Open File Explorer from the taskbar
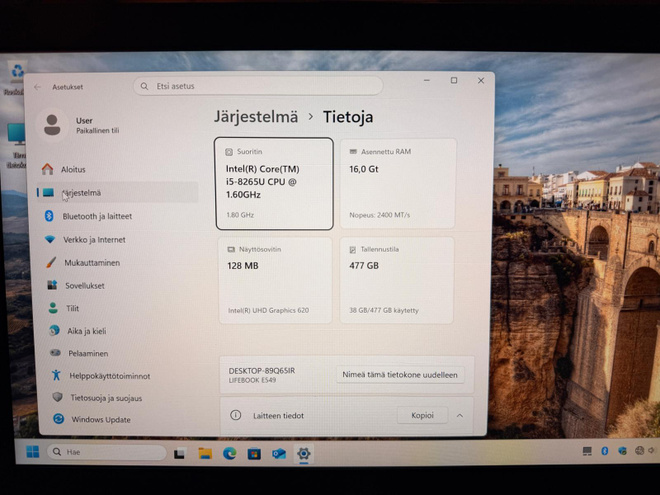This screenshot has width=660, height=495. click(205, 453)
